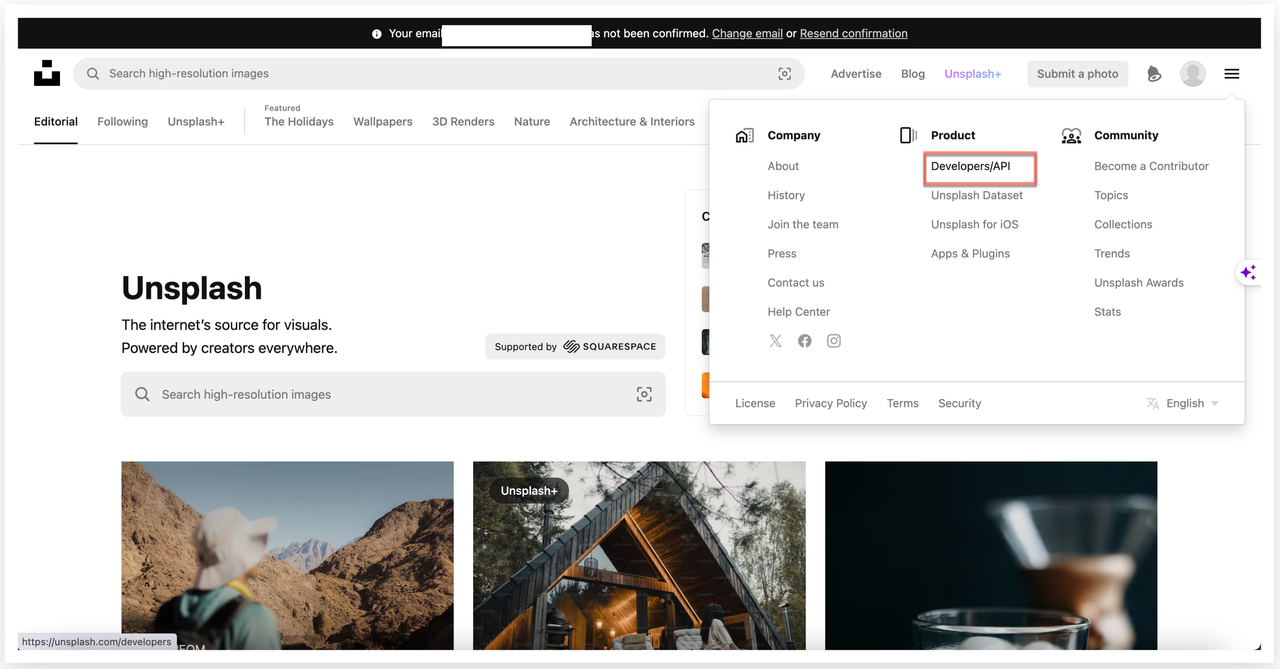The image size is (1280, 669).
Task: Open the History menu item
Action: point(786,195)
